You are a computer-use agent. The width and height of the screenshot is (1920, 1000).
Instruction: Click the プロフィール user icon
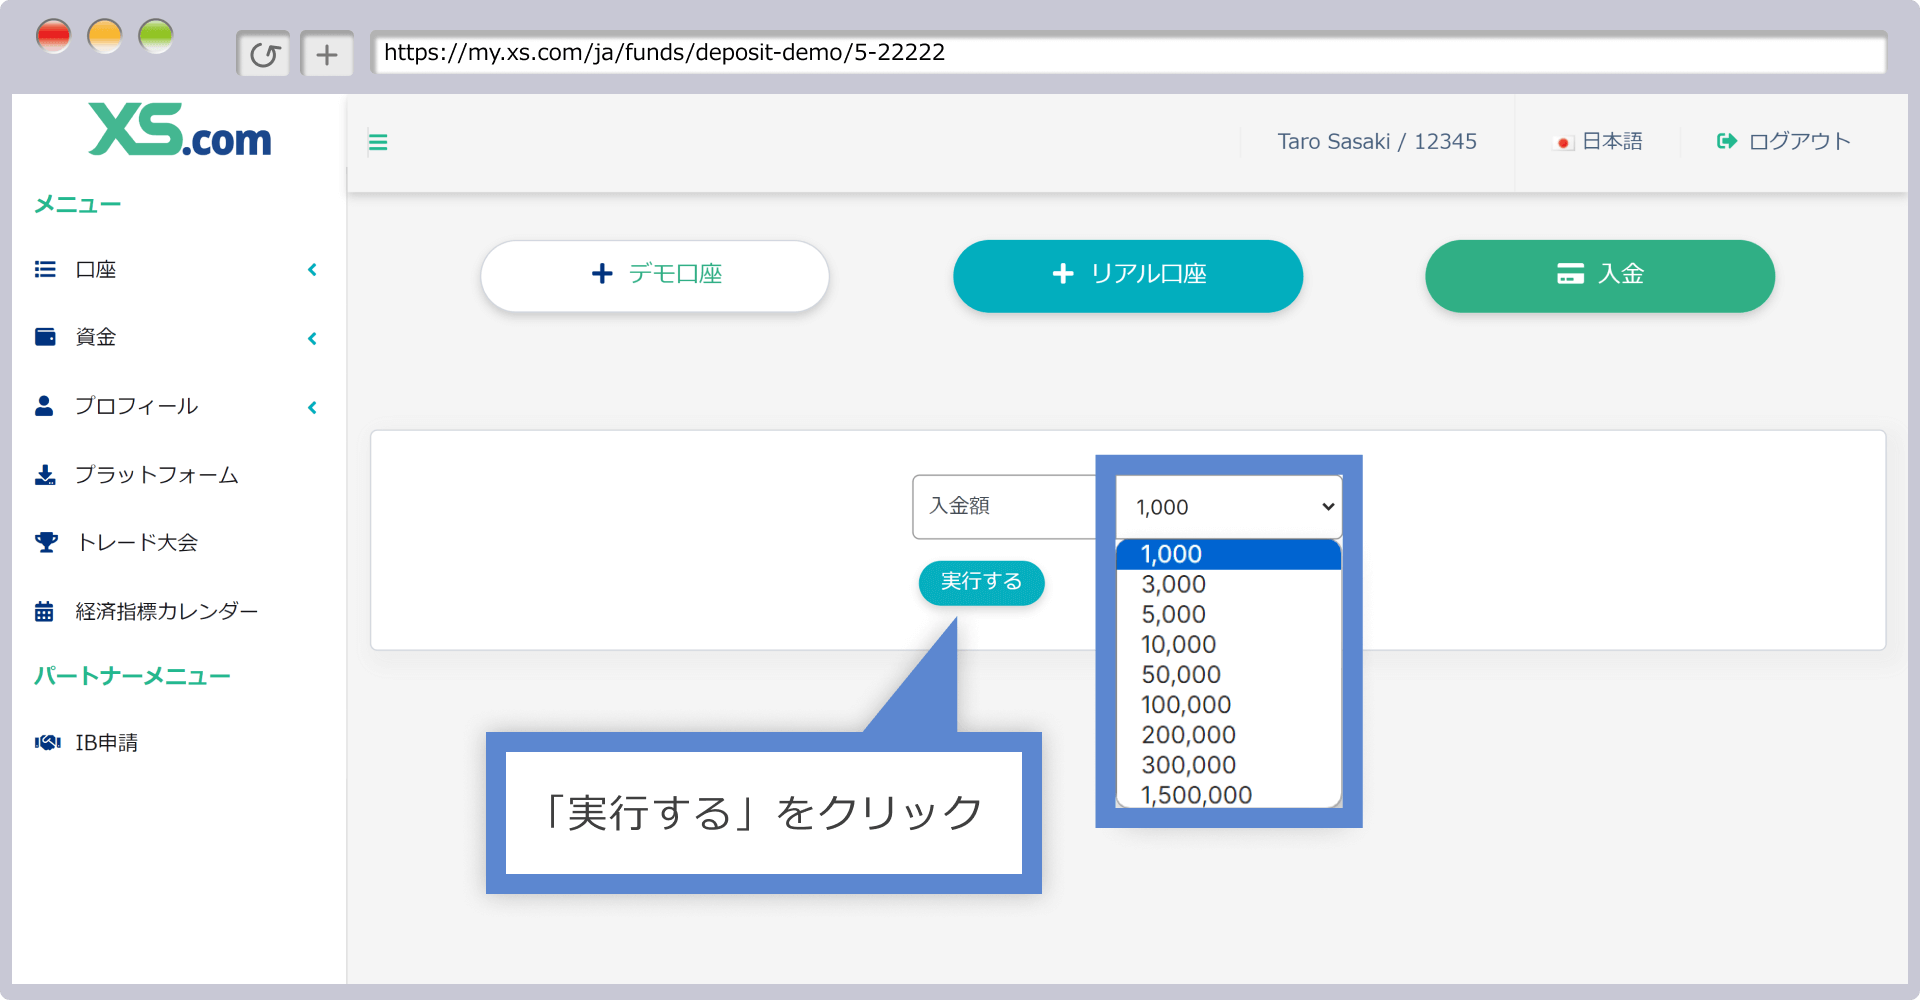click(x=44, y=405)
